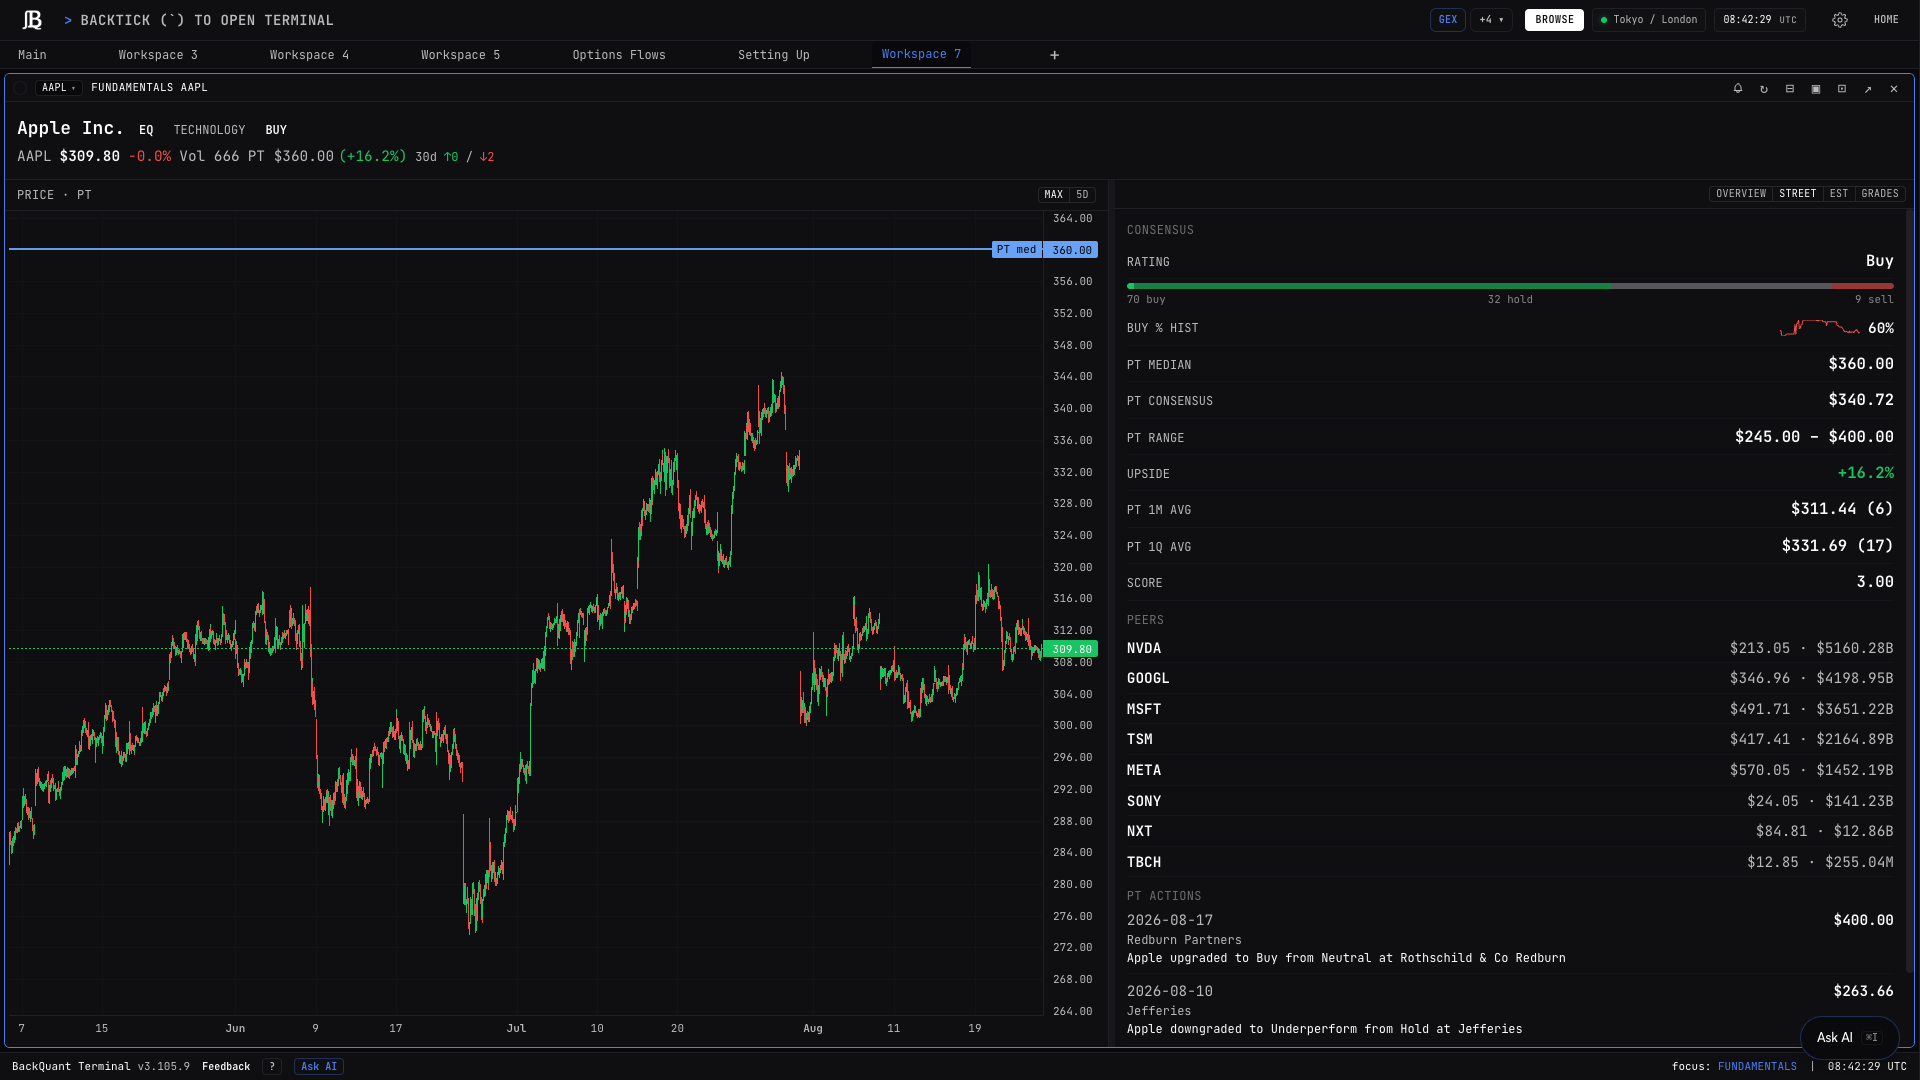Click the Redburn Partners PT action entry
Viewport: 1920px width, 1080px height.
pos(1510,939)
